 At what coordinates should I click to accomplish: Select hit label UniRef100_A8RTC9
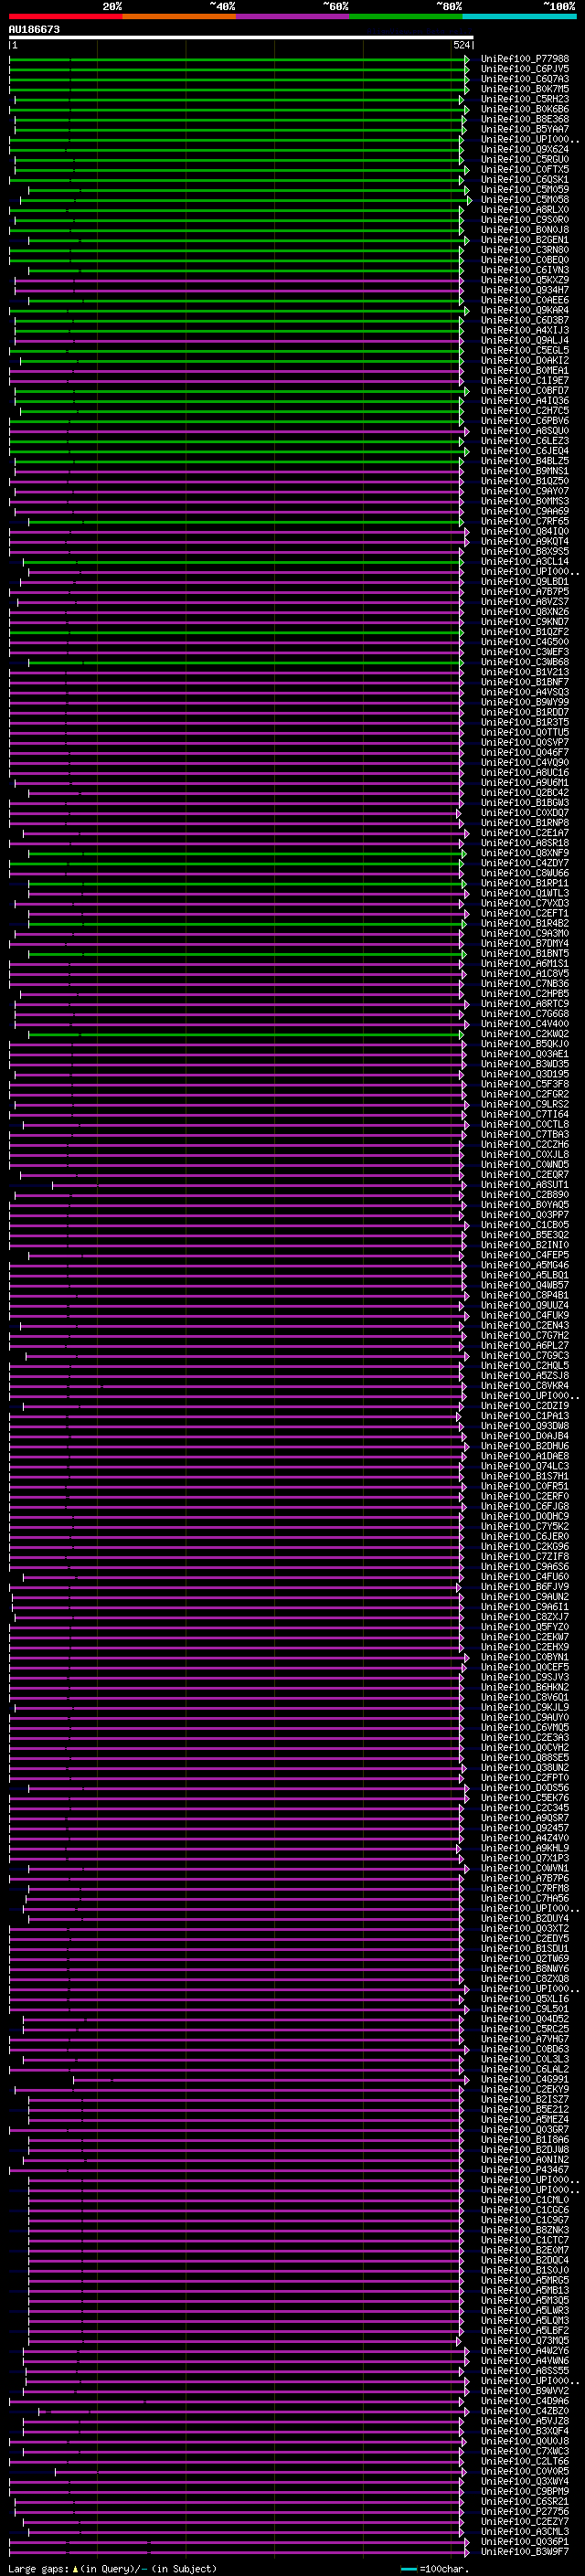[x=524, y=1003]
